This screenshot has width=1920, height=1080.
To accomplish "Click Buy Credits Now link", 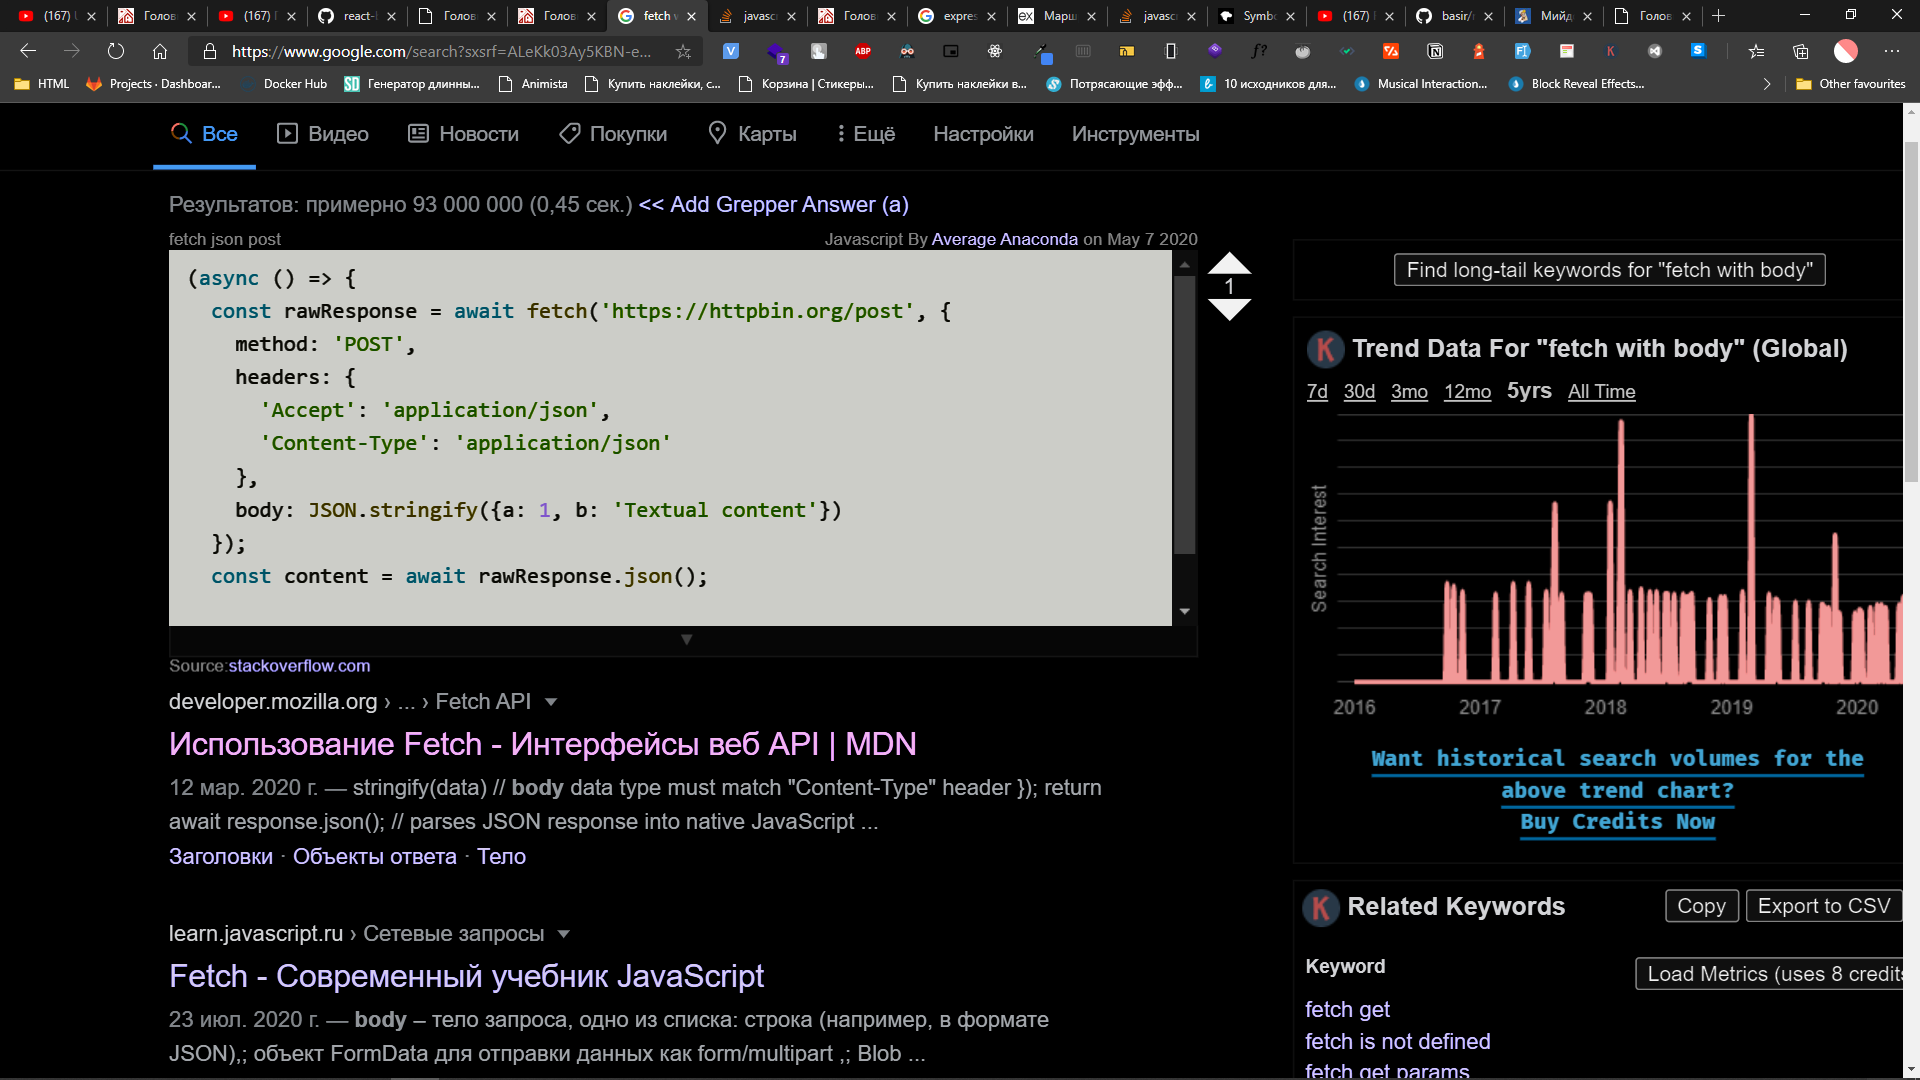I will [x=1618, y=822].
